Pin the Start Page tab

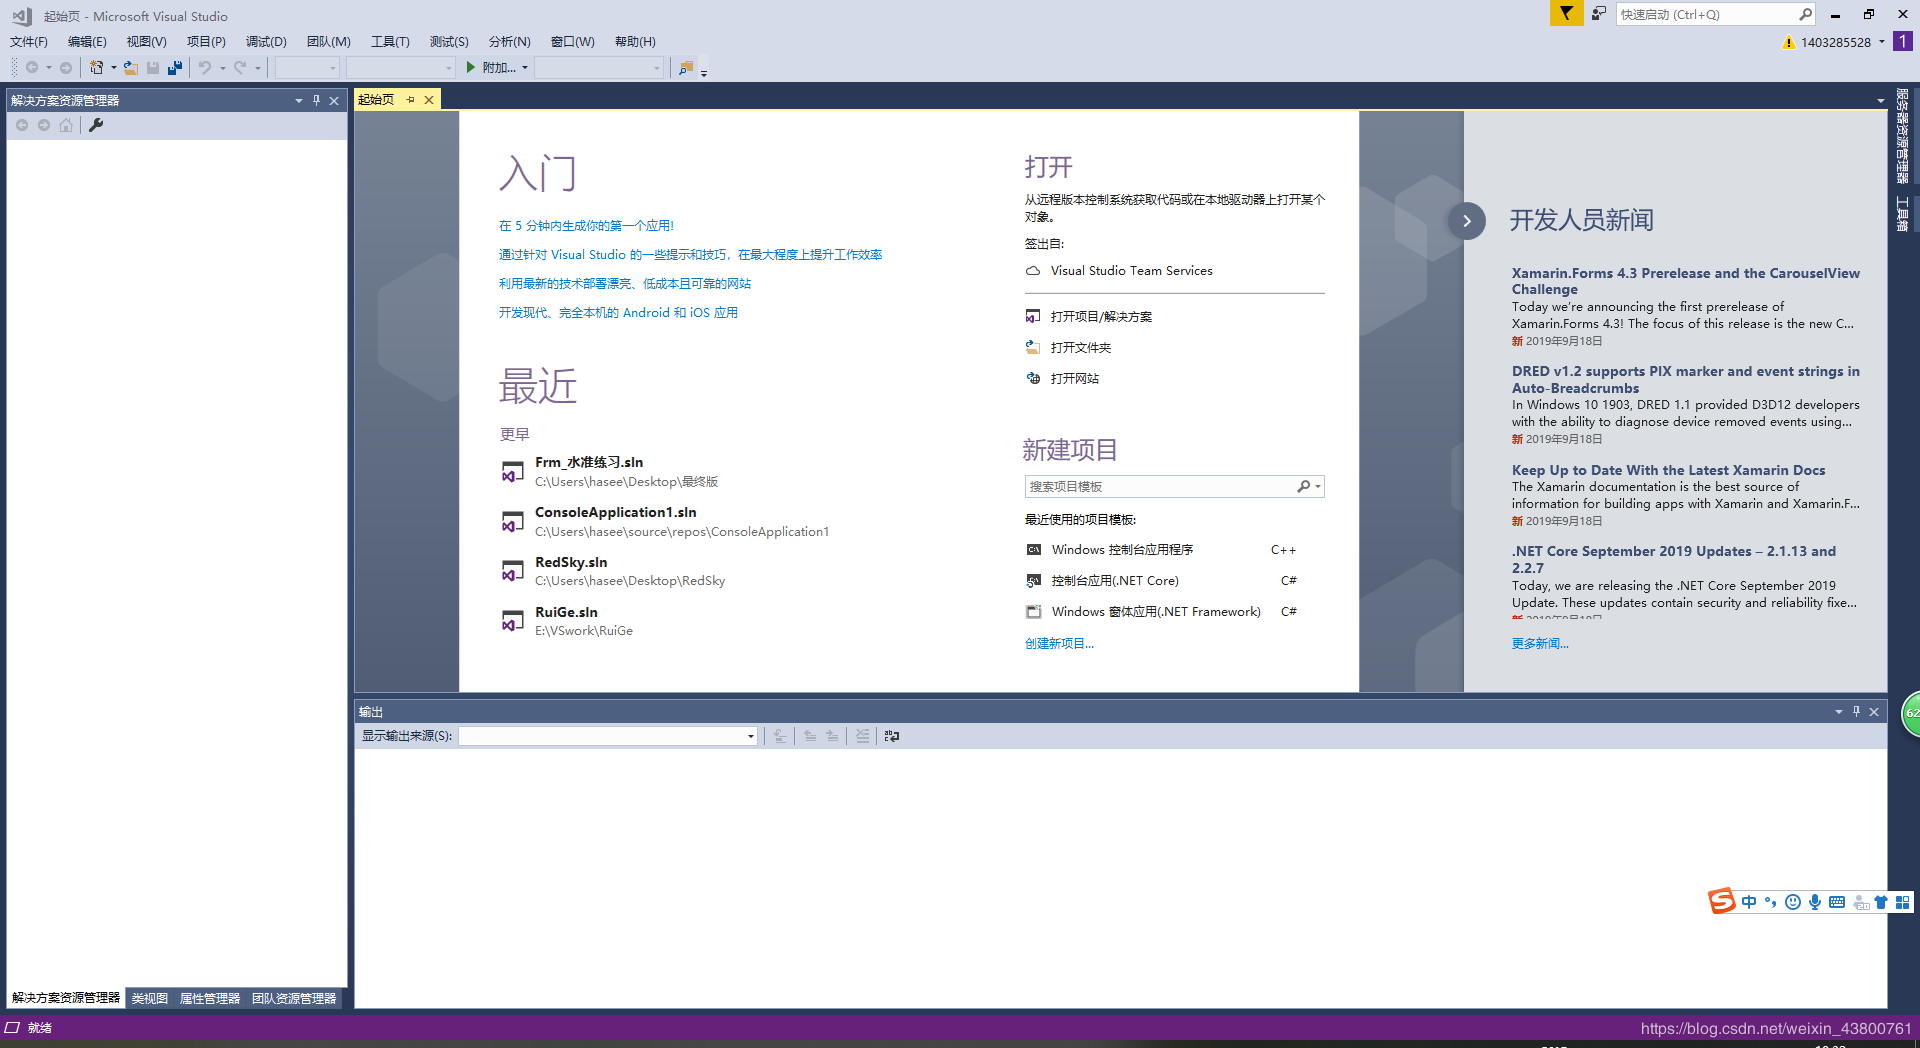point(410,99)
